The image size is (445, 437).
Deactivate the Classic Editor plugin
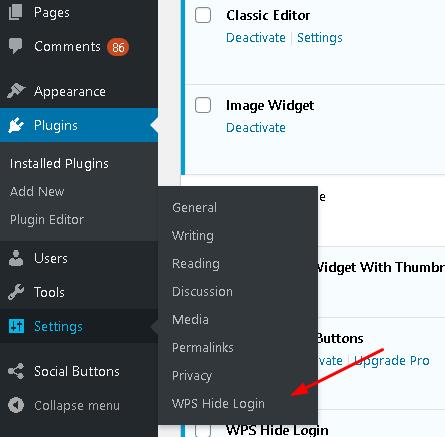pyautogui.click(x=256, y=38)
